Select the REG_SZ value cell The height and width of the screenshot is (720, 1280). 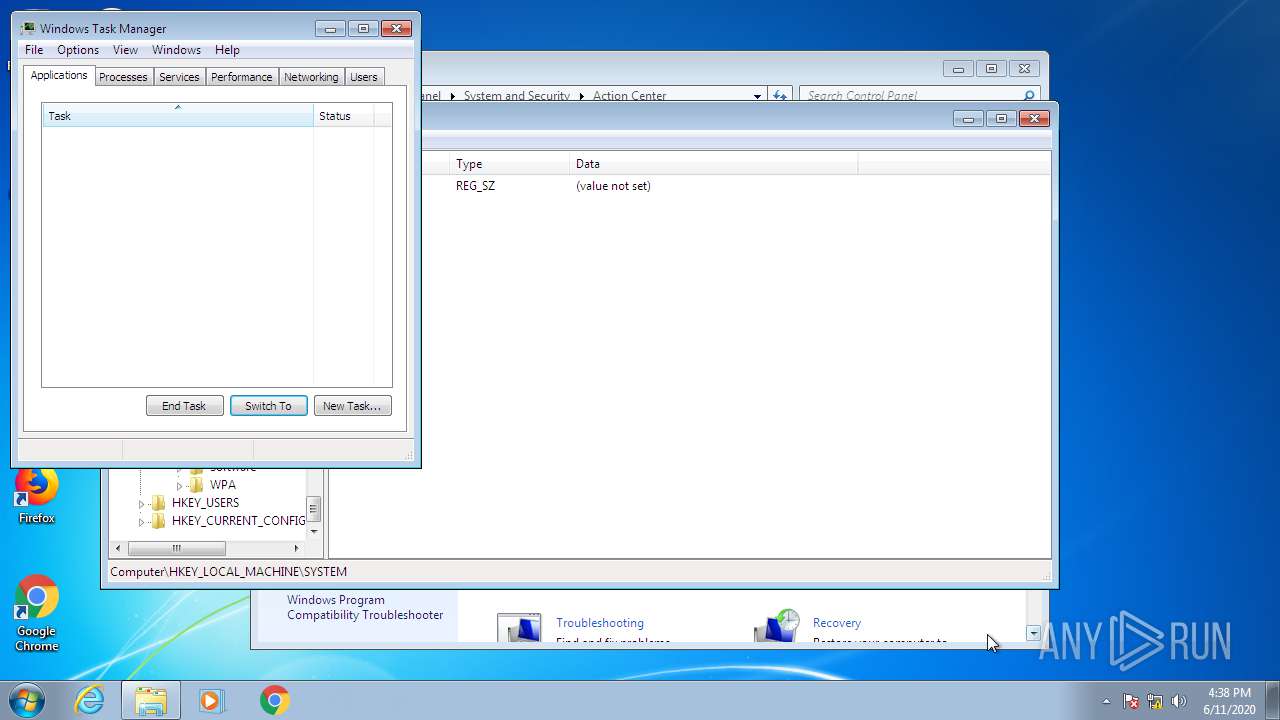[x=475, y=186]
